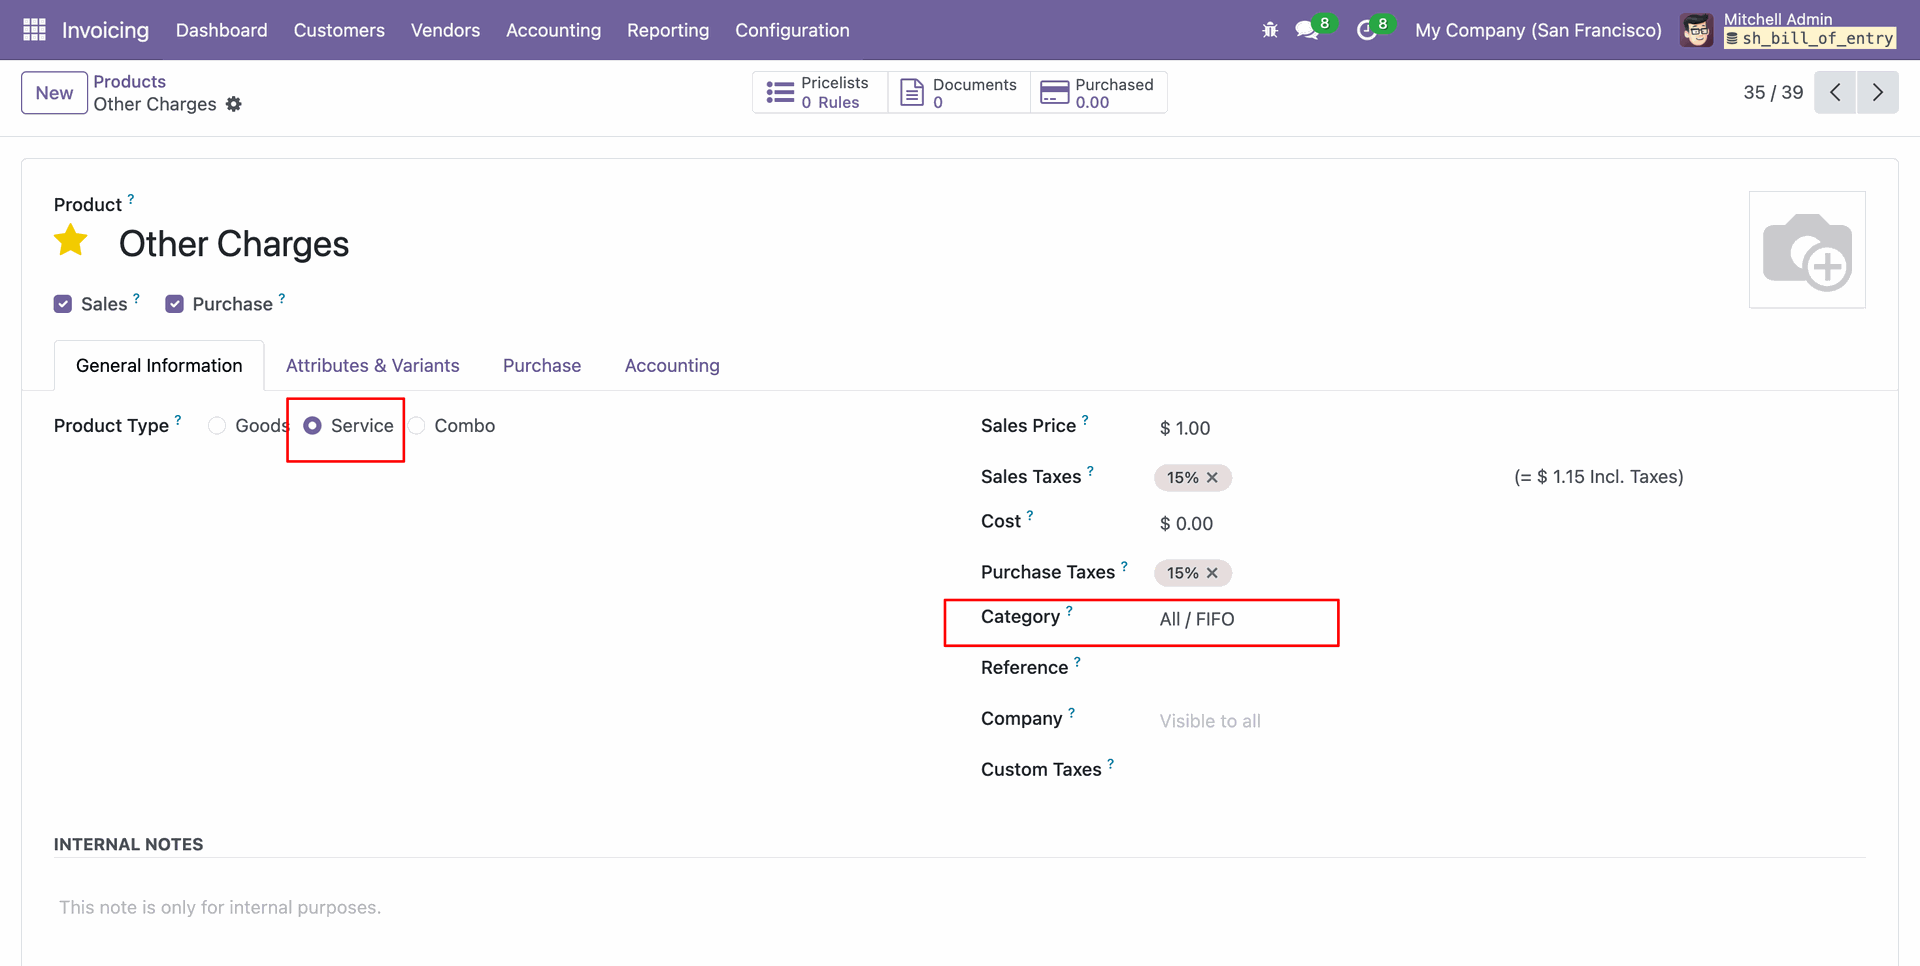Click the New button
Screen dimensions: 1920x966
click(54, 93)
